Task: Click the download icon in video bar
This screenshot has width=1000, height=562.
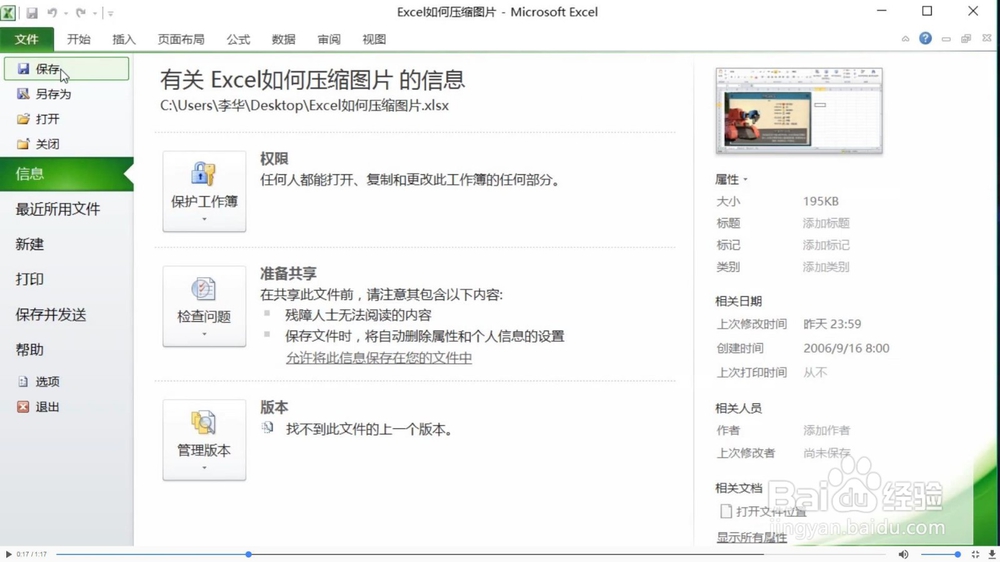Action: coord(992,554)
